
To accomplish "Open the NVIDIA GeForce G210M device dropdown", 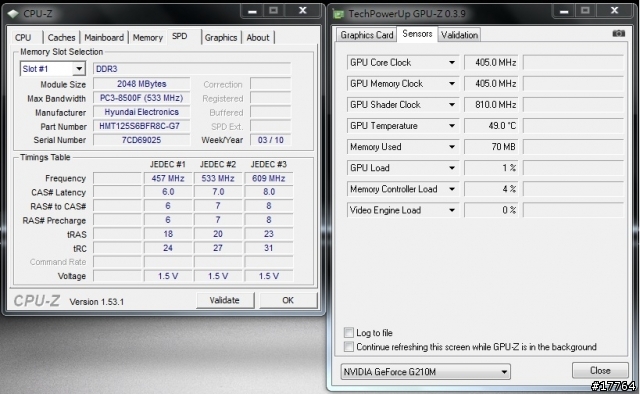I will (504, 372).
